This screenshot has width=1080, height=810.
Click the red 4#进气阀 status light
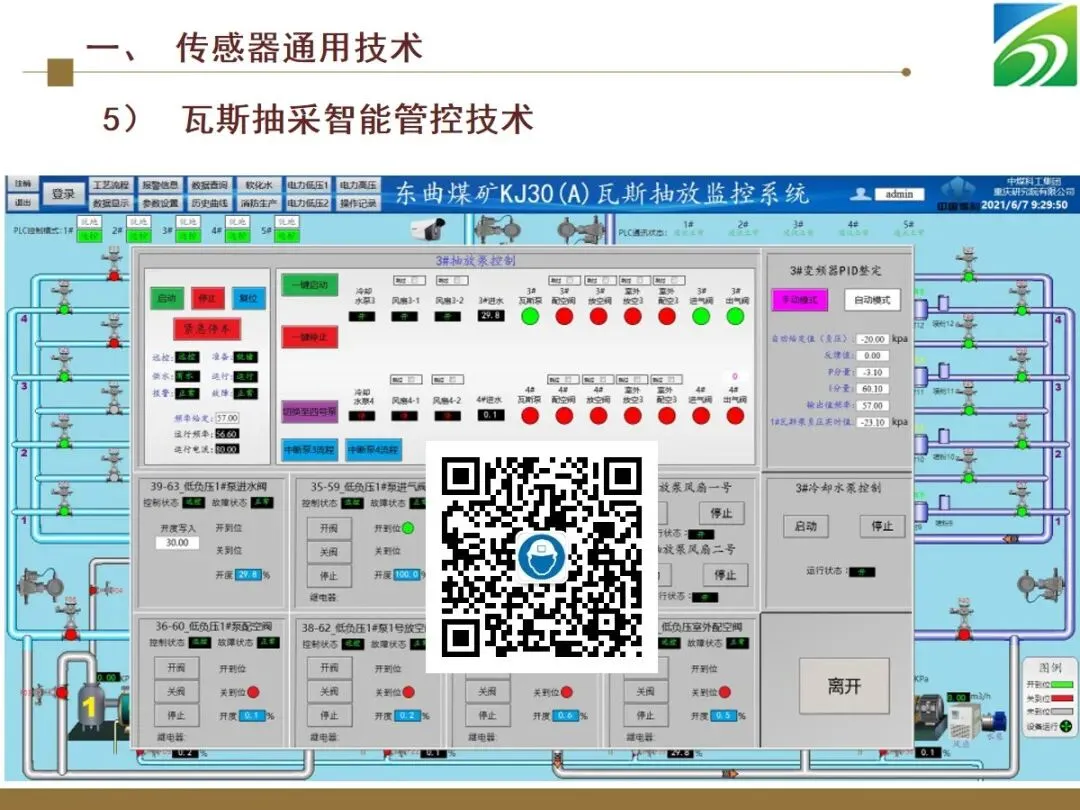pyautogui.click(x=701, y=415)
